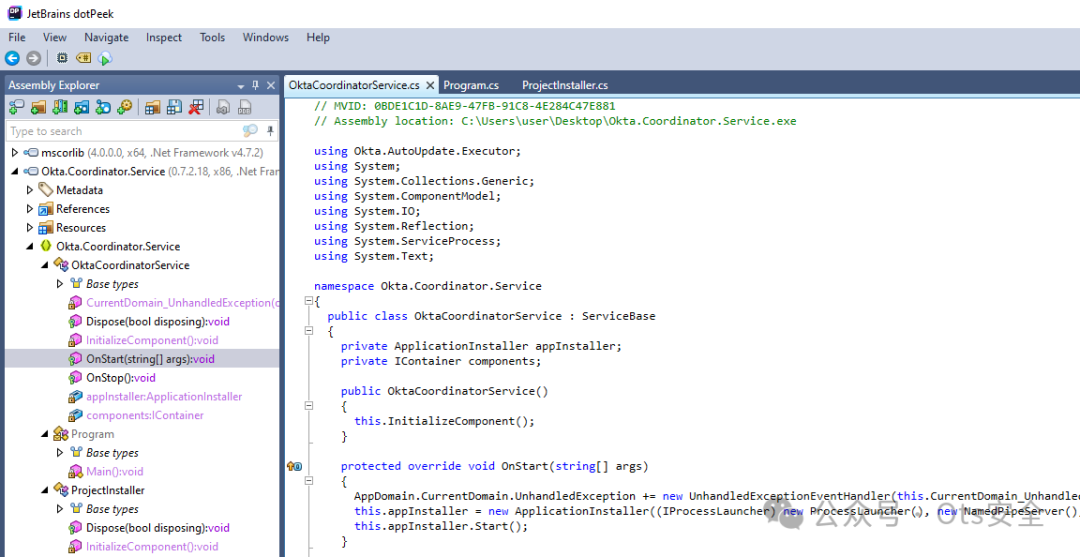
Task: Collapse the OktaCoordinatorService class node
Action: 45,264
